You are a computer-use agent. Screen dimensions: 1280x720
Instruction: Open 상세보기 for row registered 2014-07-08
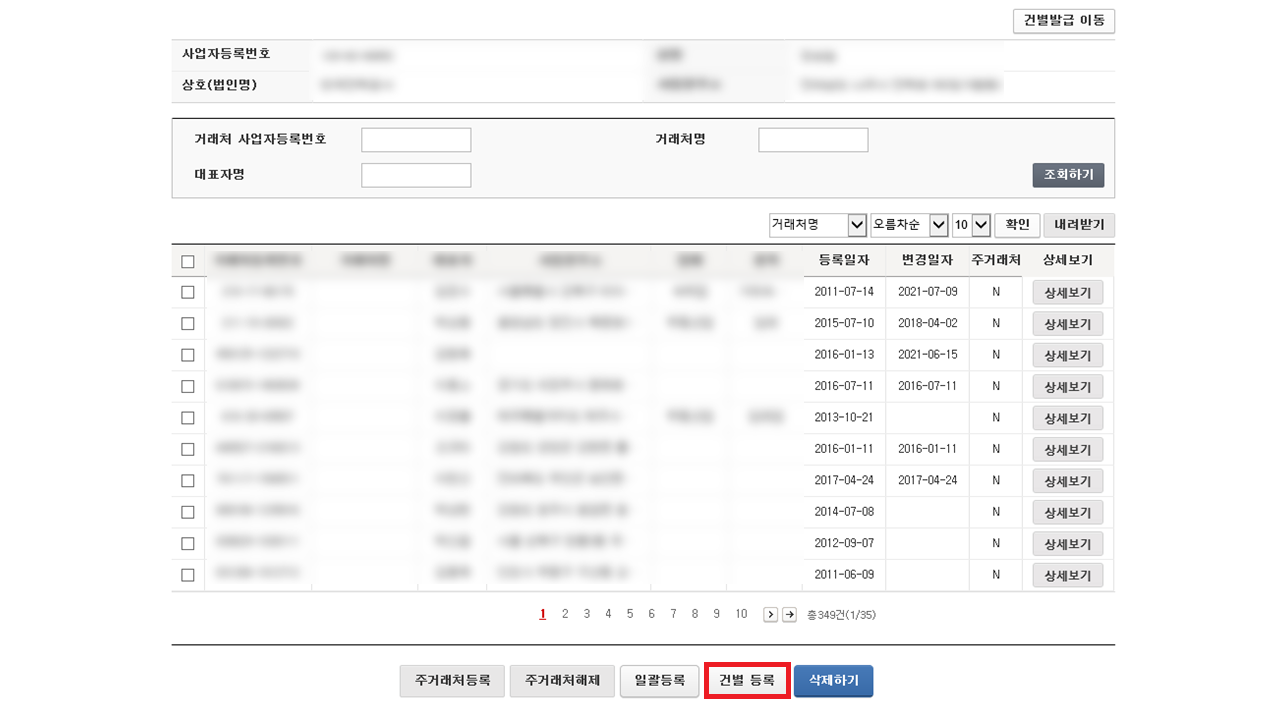coord(1068,513)
